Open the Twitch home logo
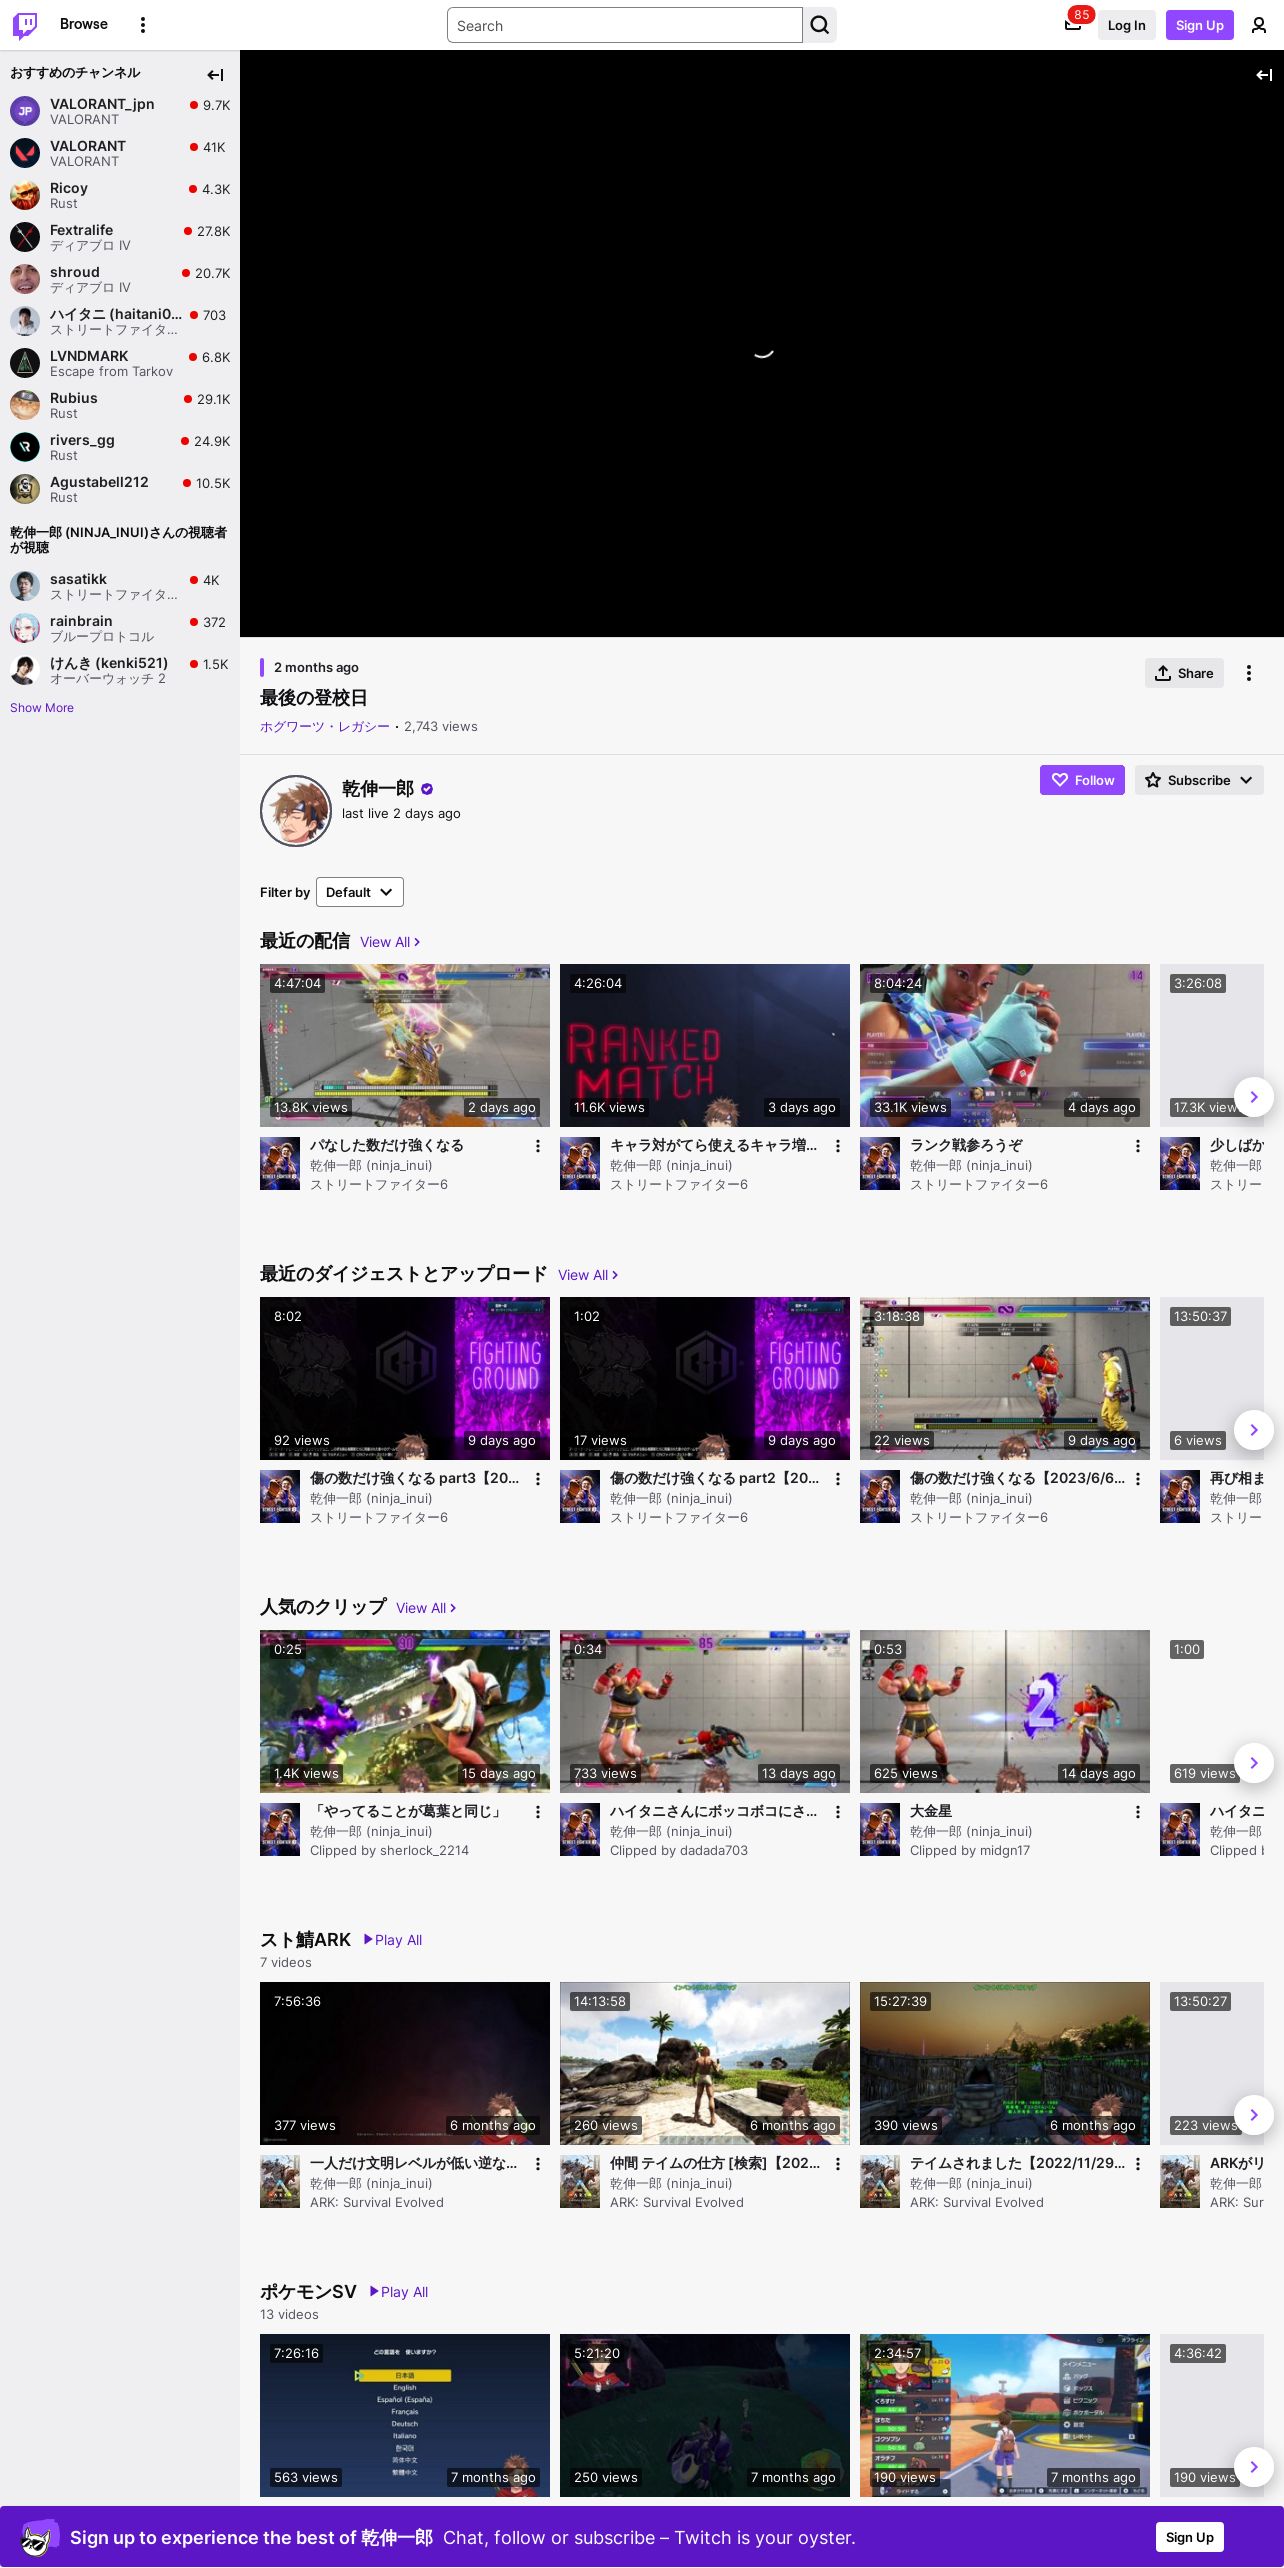 [25, 25]
